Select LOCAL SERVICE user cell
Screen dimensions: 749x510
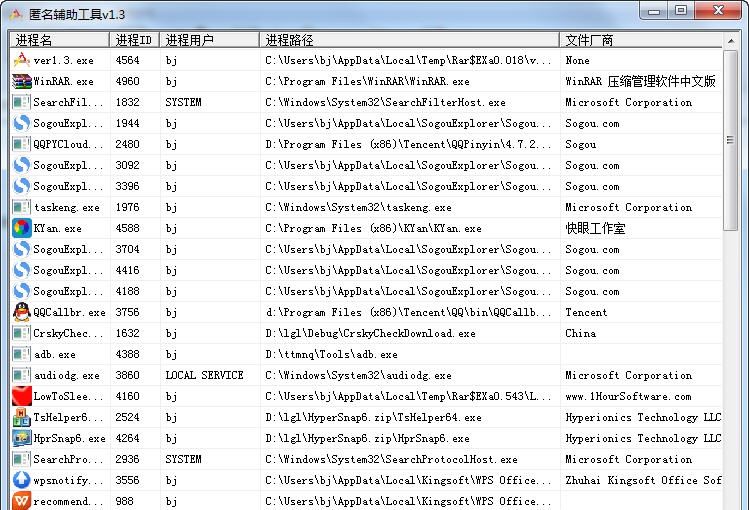pos(204,375)
